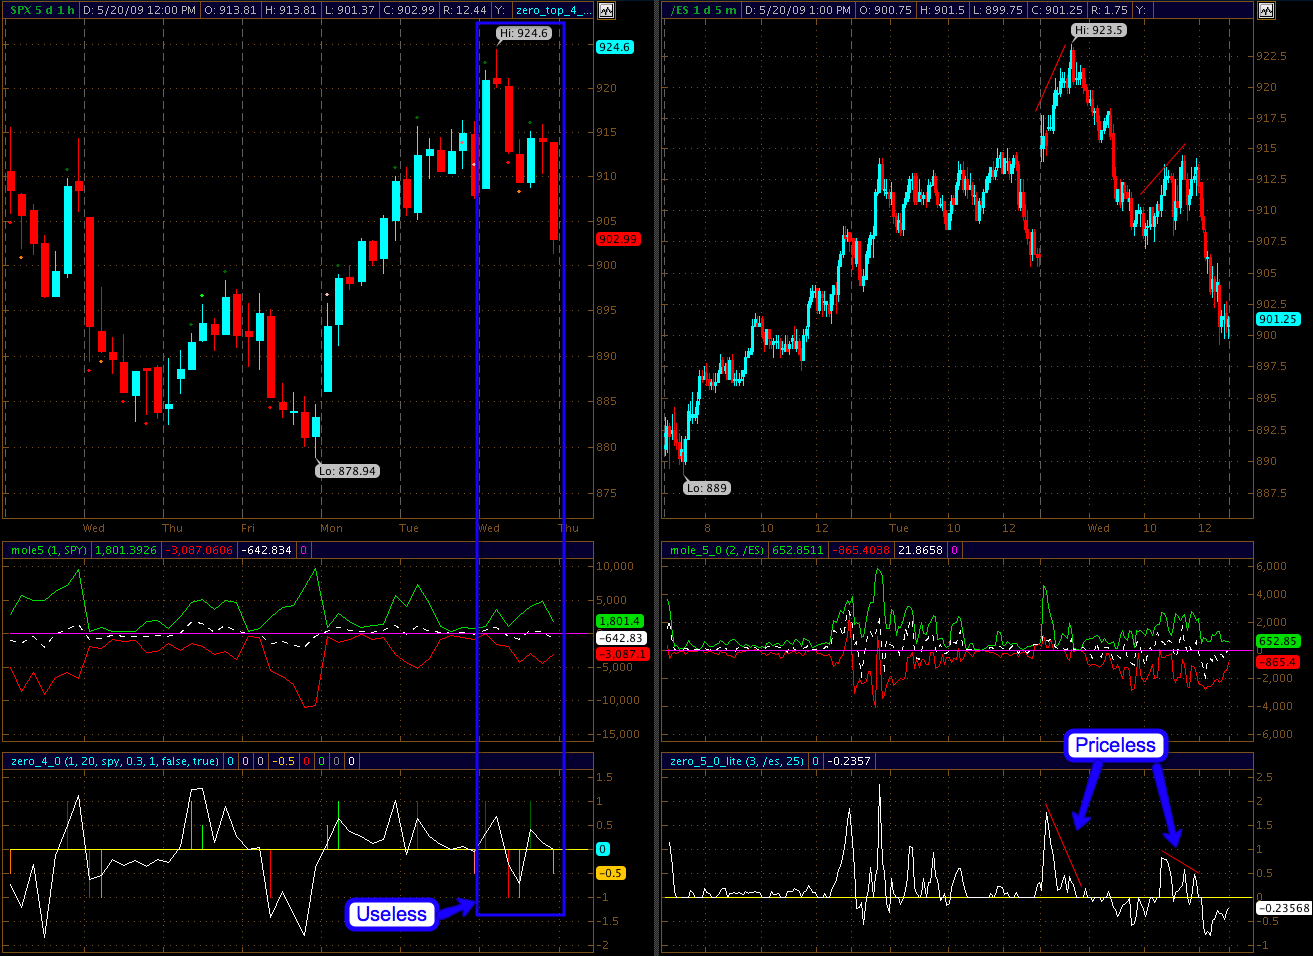This screenshot has width=1313, height=956.
Task: Open the mole5 (1, SPY) study header
Action: point(49,550)
